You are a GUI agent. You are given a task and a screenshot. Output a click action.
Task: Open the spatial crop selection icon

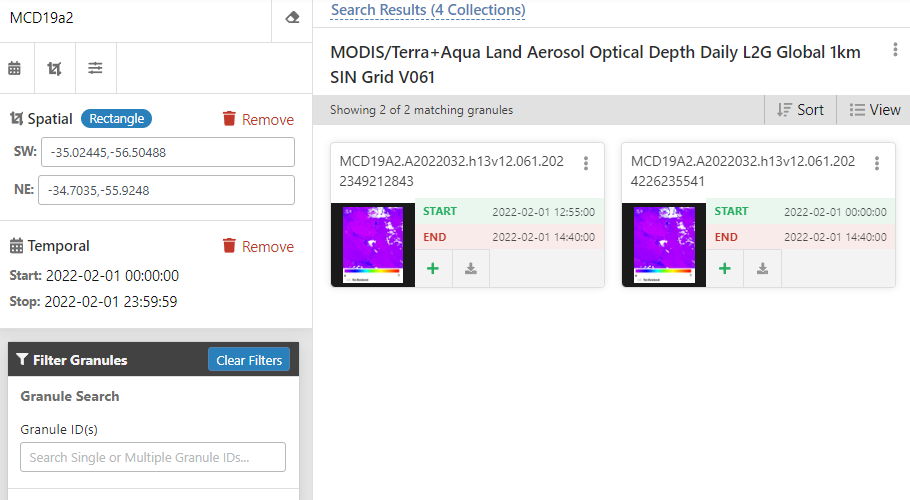coord(55,68)
